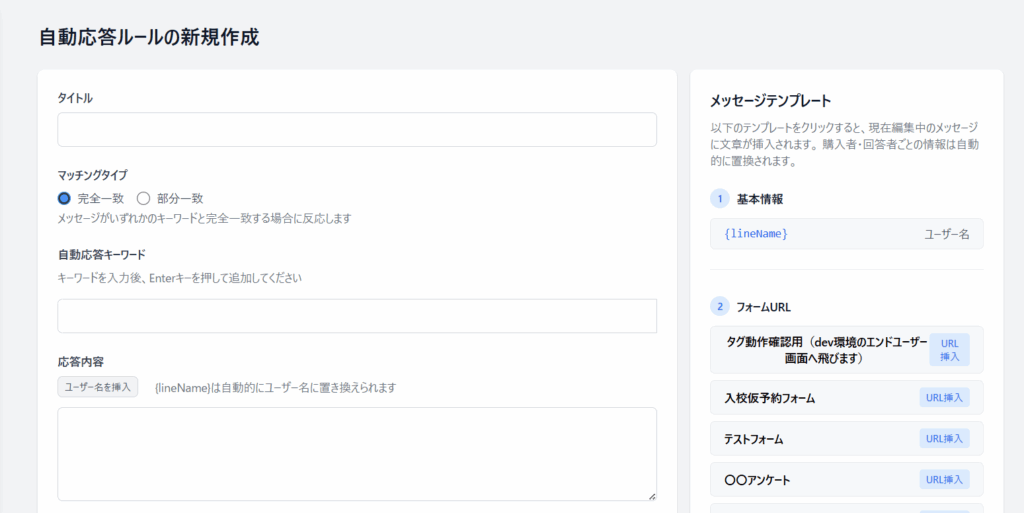Click URL挿入 next to 入校仮予約フォーム

click(x=944, y=397)
